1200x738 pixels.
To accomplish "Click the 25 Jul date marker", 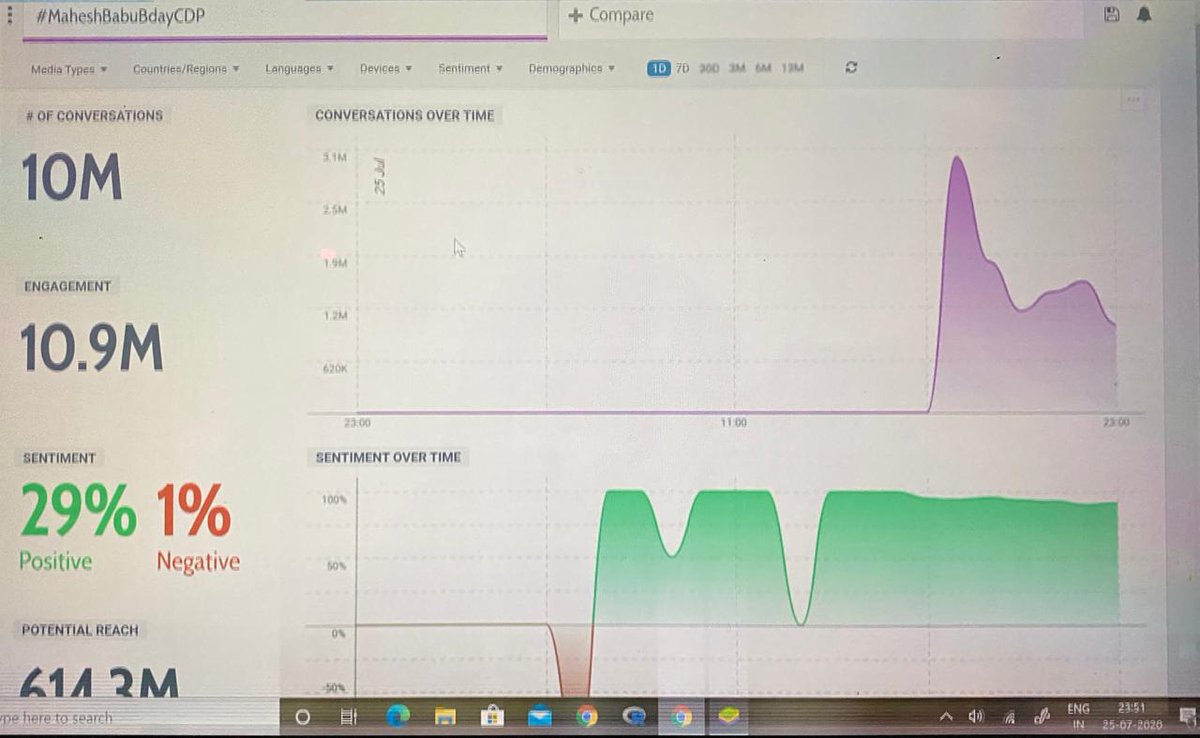I will [x=379, y=176].
